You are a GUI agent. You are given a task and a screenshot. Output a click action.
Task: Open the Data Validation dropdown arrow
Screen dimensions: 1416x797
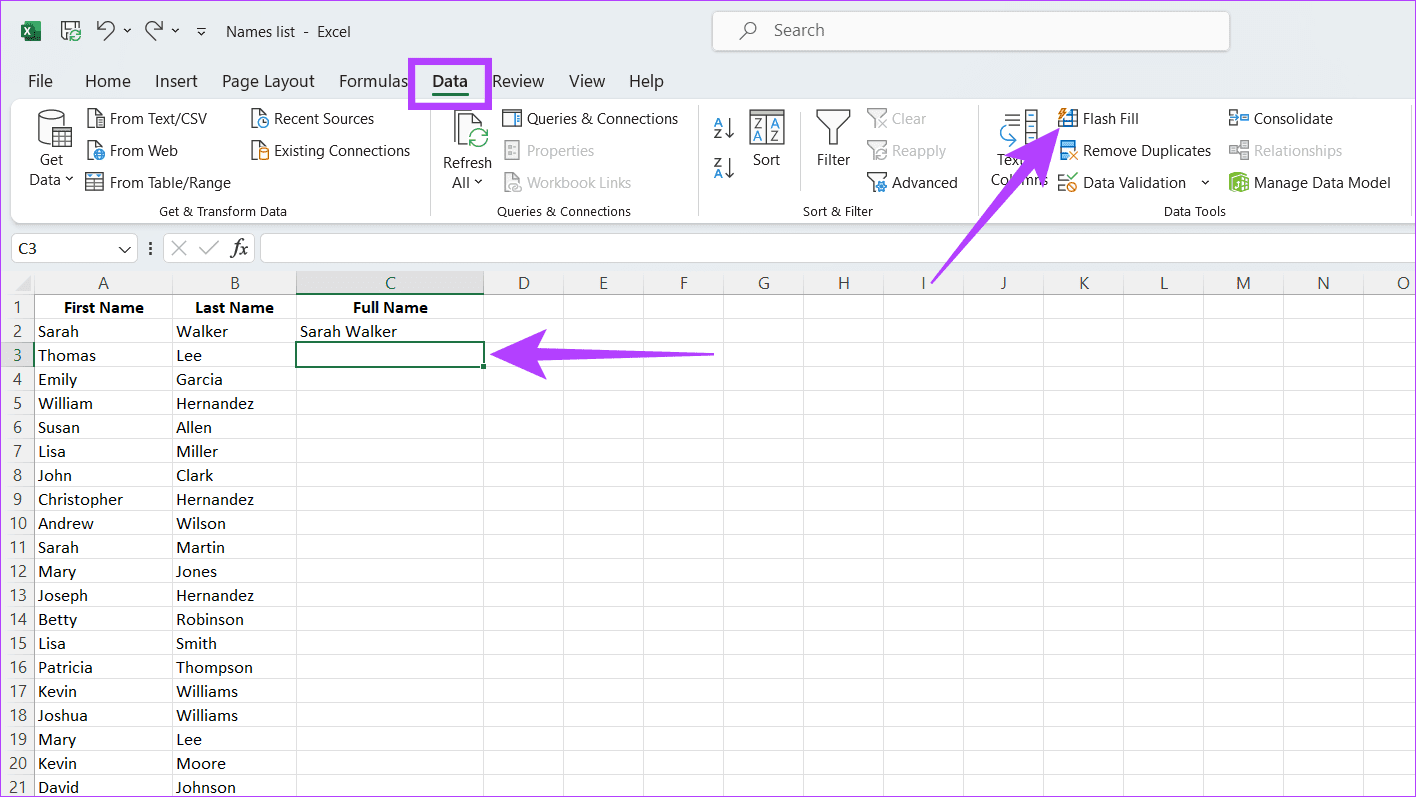pyautogui.click(x=1205, y=183)
